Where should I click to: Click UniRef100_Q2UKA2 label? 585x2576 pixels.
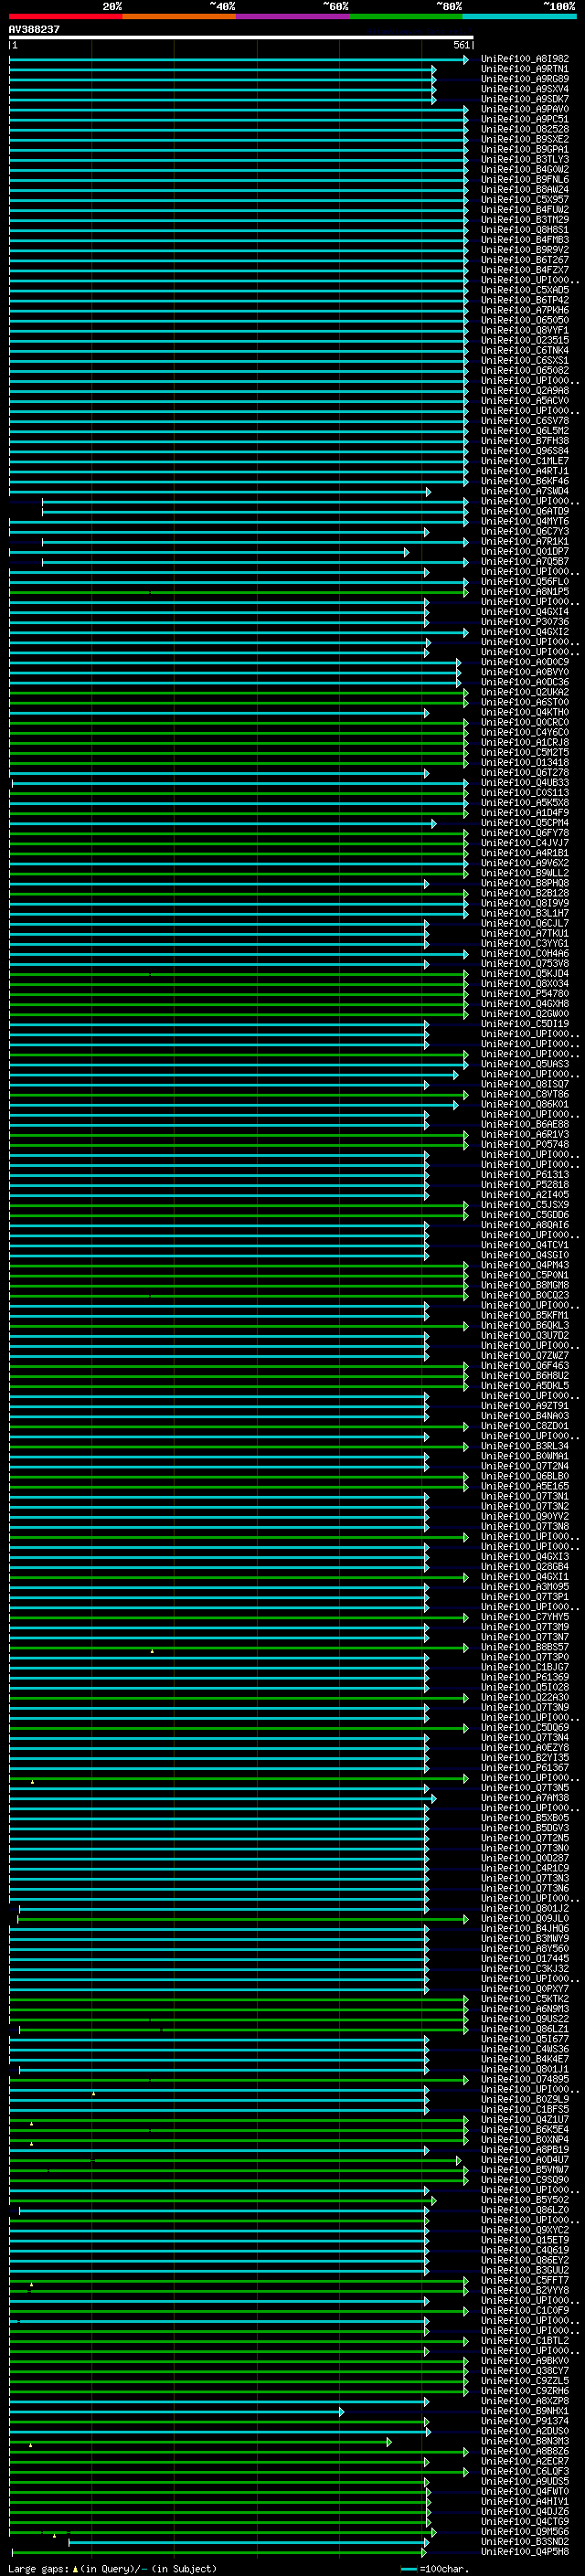pyautogui.click(x=525, y=692)
